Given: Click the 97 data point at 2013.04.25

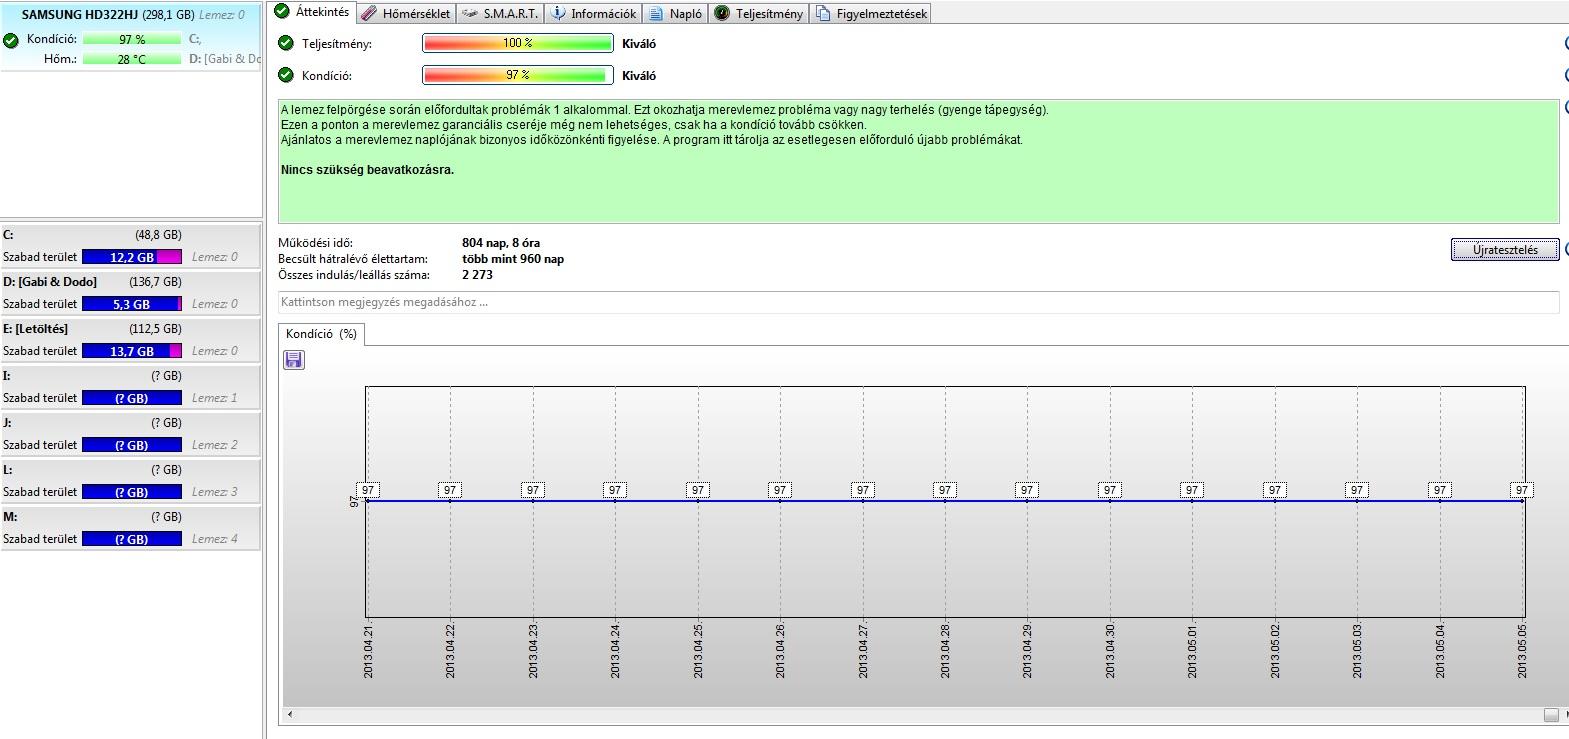Looking at the screenshot, I should coord(698,490).
